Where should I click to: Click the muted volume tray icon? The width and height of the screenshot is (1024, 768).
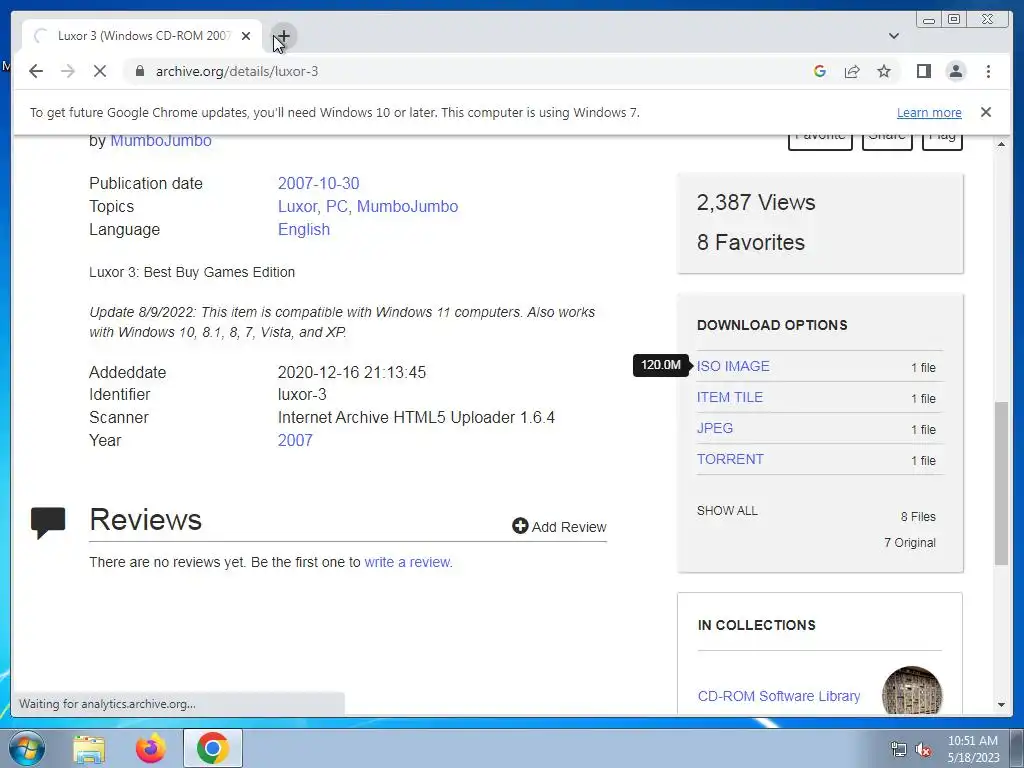[923, 750]
